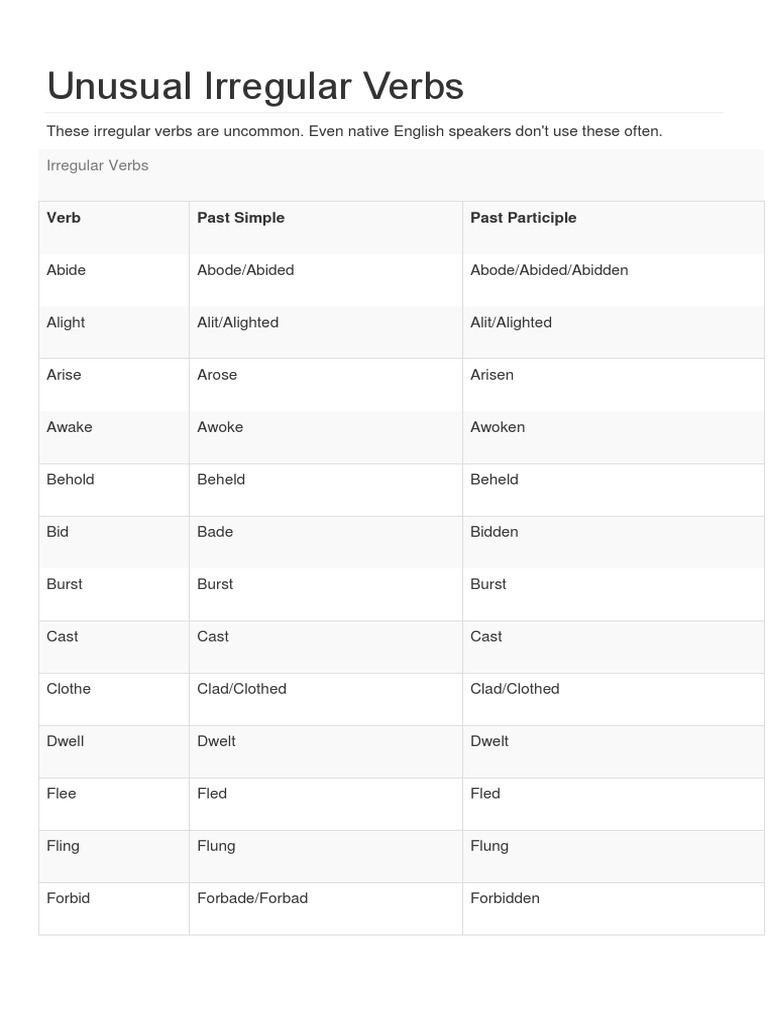
Task: Click the 'Abide' verb cell
Action: point(66,270)
